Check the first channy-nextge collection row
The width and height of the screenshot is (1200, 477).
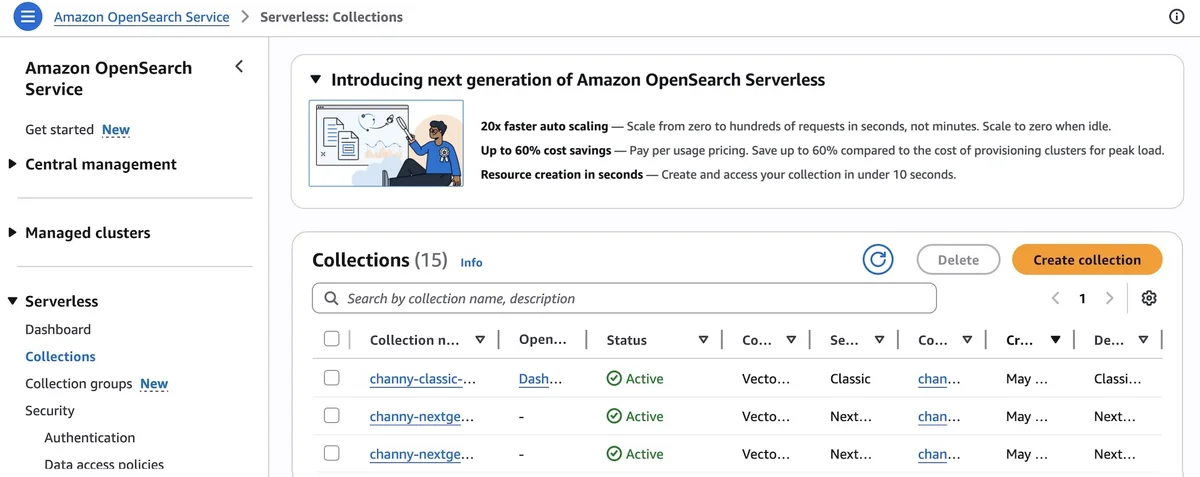[x=332, y=416]
